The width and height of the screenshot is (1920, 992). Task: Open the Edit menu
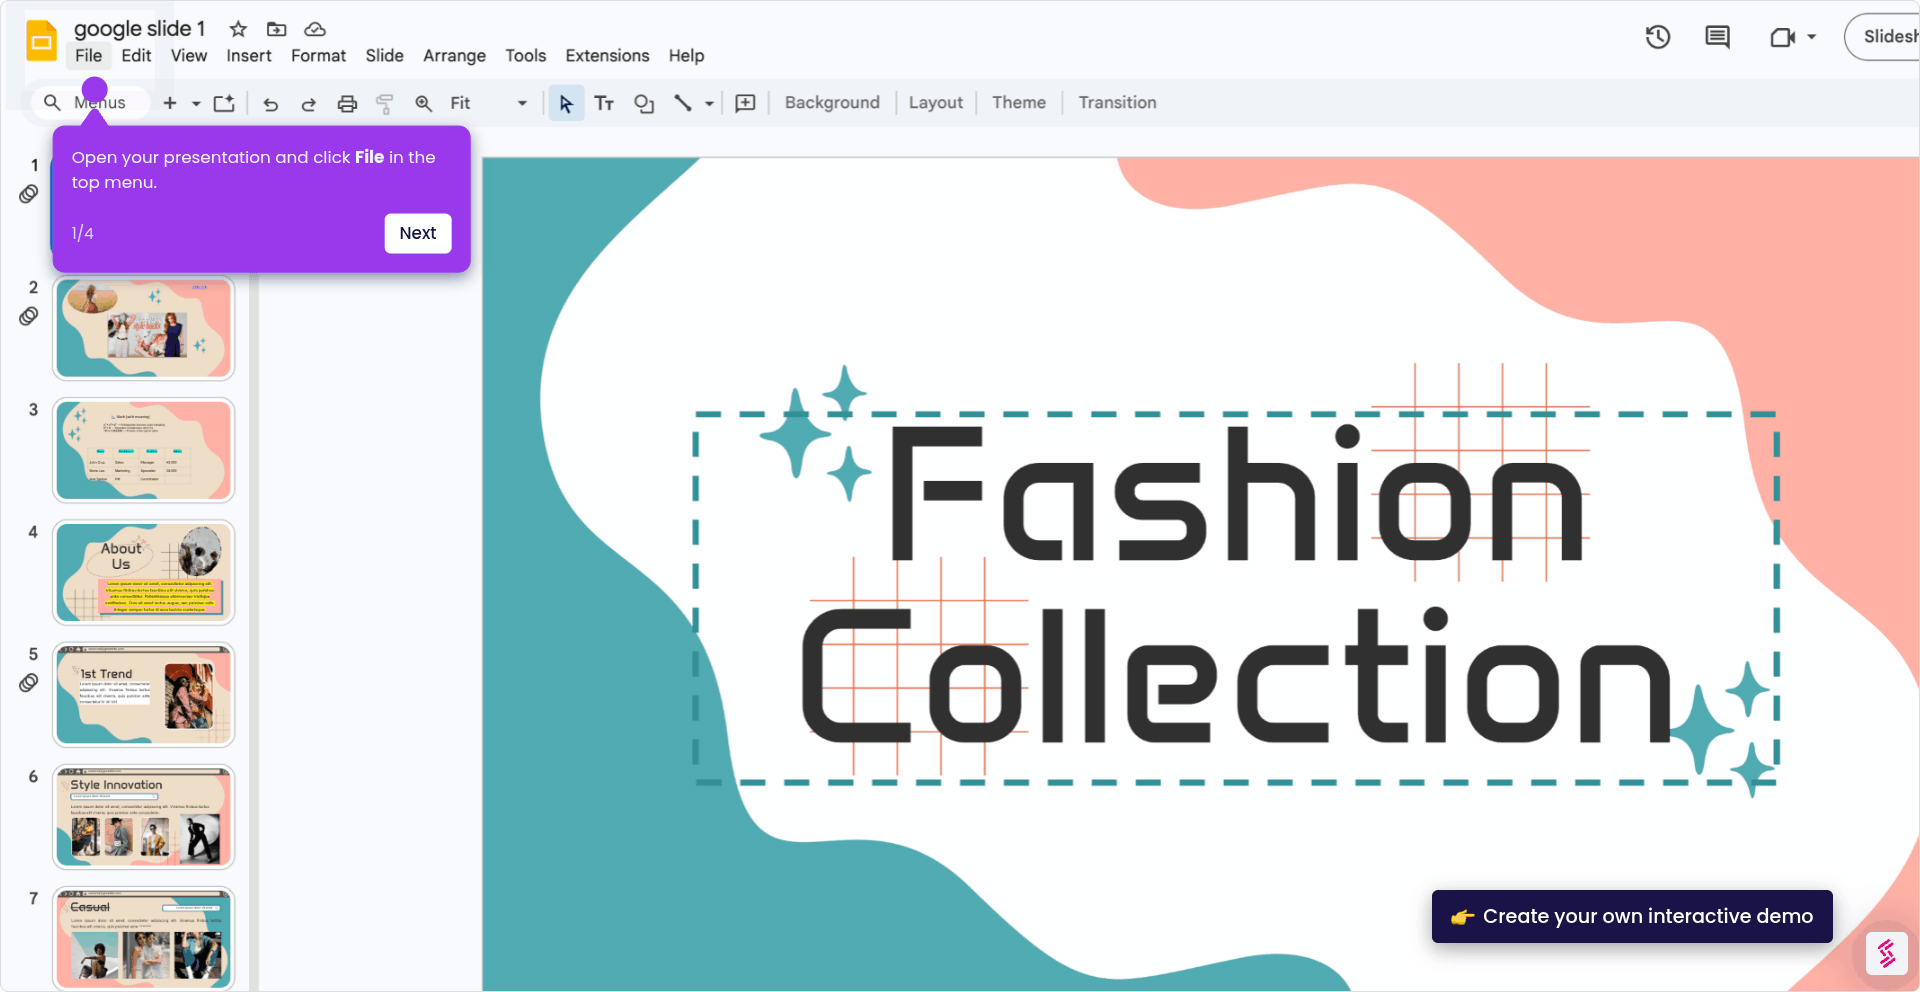(x=136, y=56)
